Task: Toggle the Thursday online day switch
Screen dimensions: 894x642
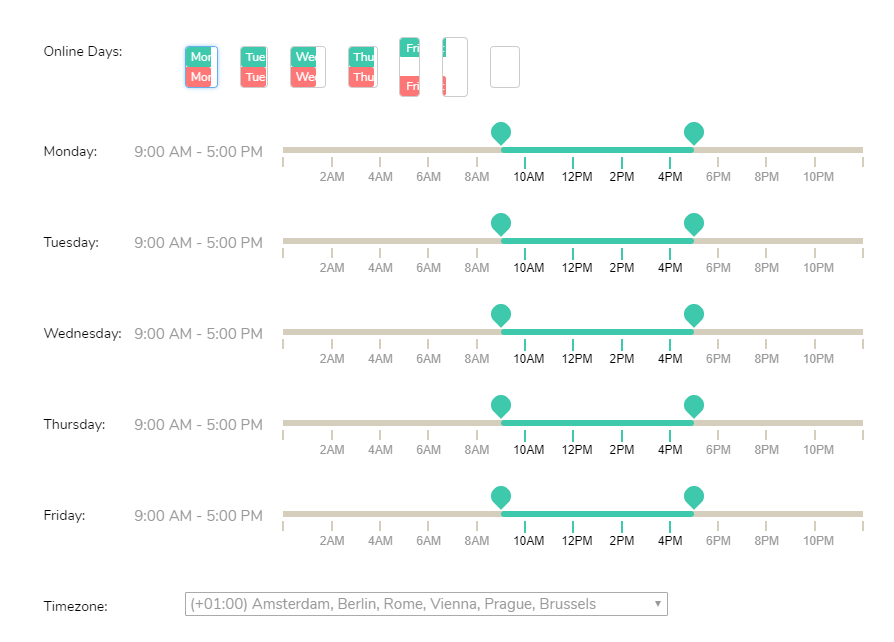Action: [363, 67]
